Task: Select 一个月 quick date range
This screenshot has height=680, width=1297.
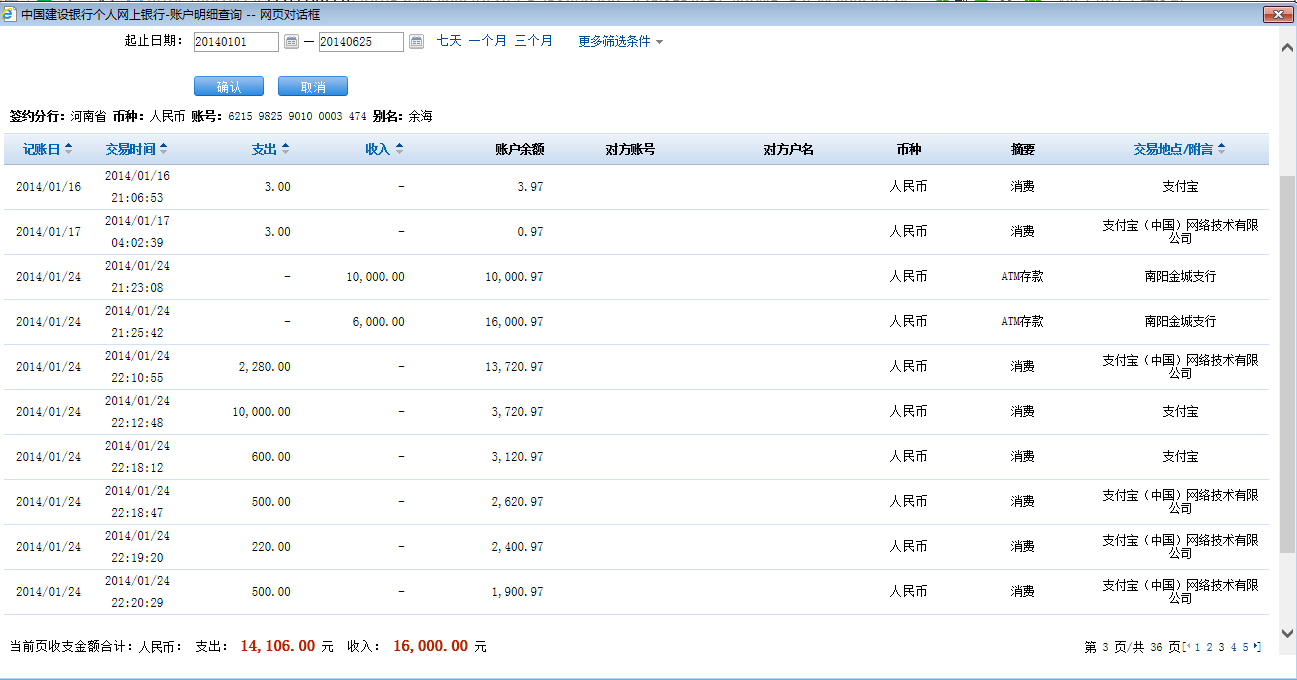Action: (487, 41)
